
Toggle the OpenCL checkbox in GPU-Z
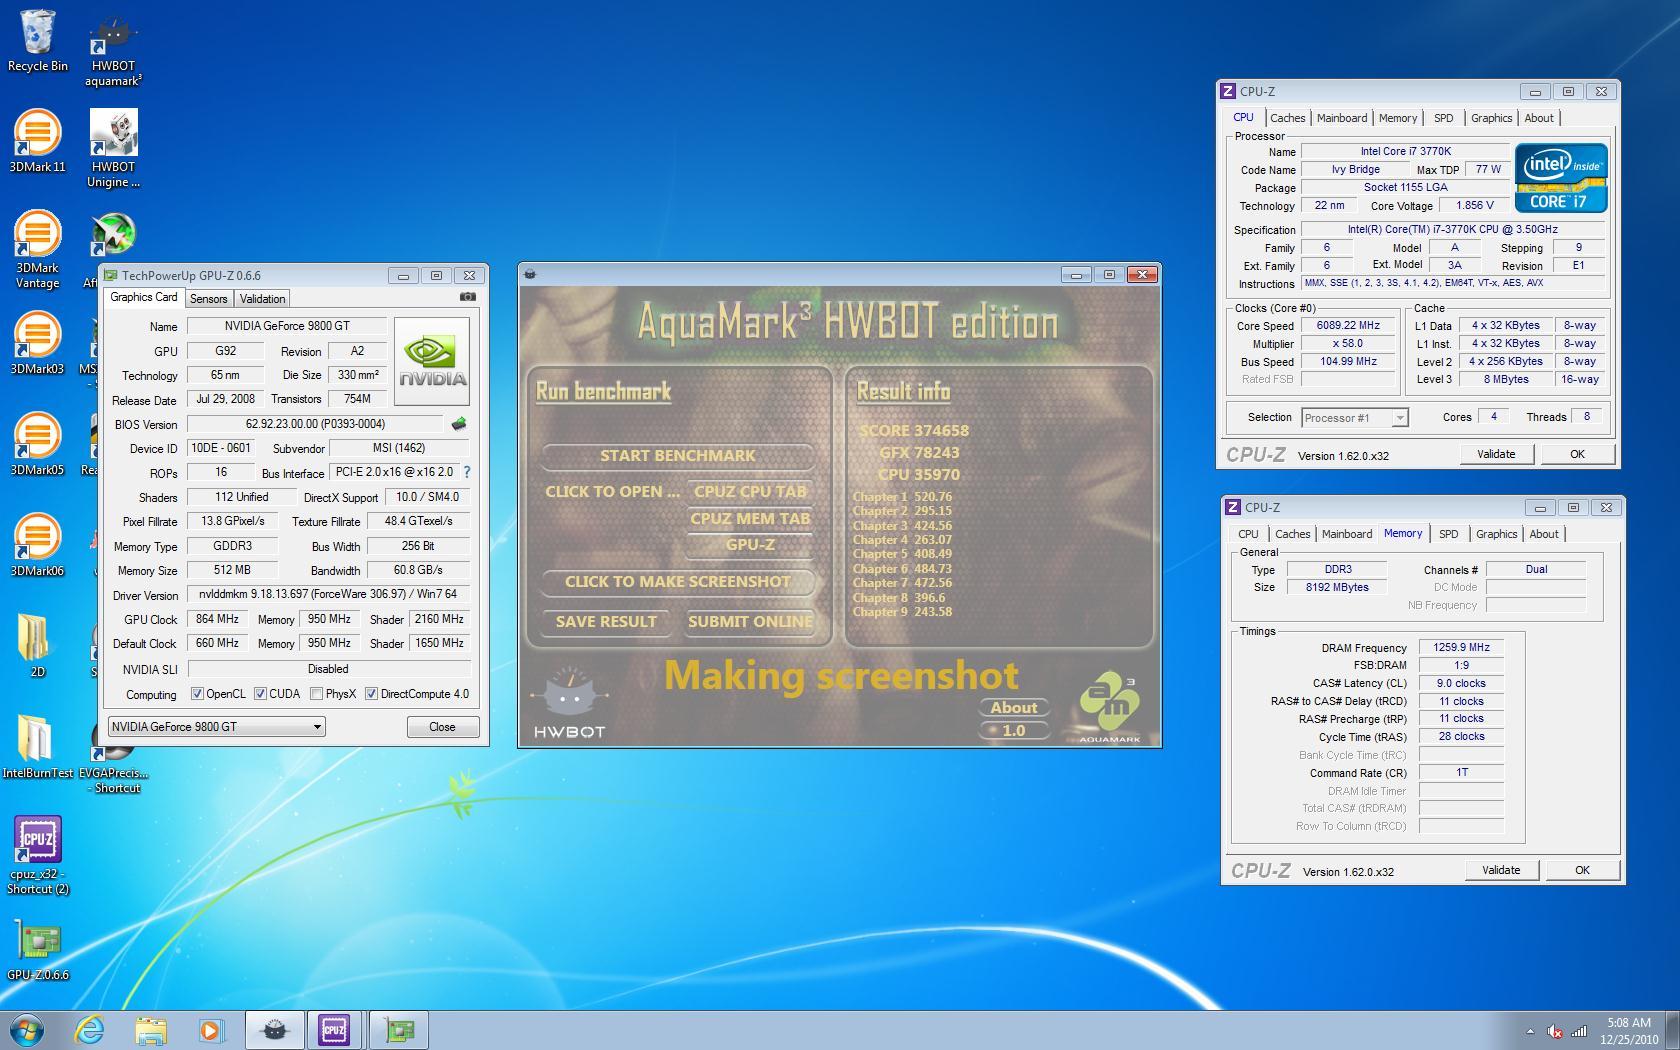(197, 694)
